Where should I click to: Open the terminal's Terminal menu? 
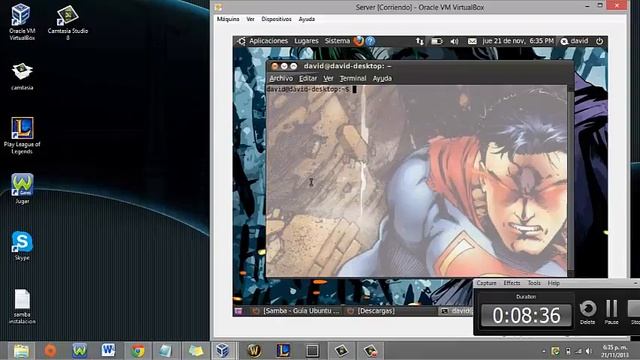pyautogui.click(x=353, y=78)
